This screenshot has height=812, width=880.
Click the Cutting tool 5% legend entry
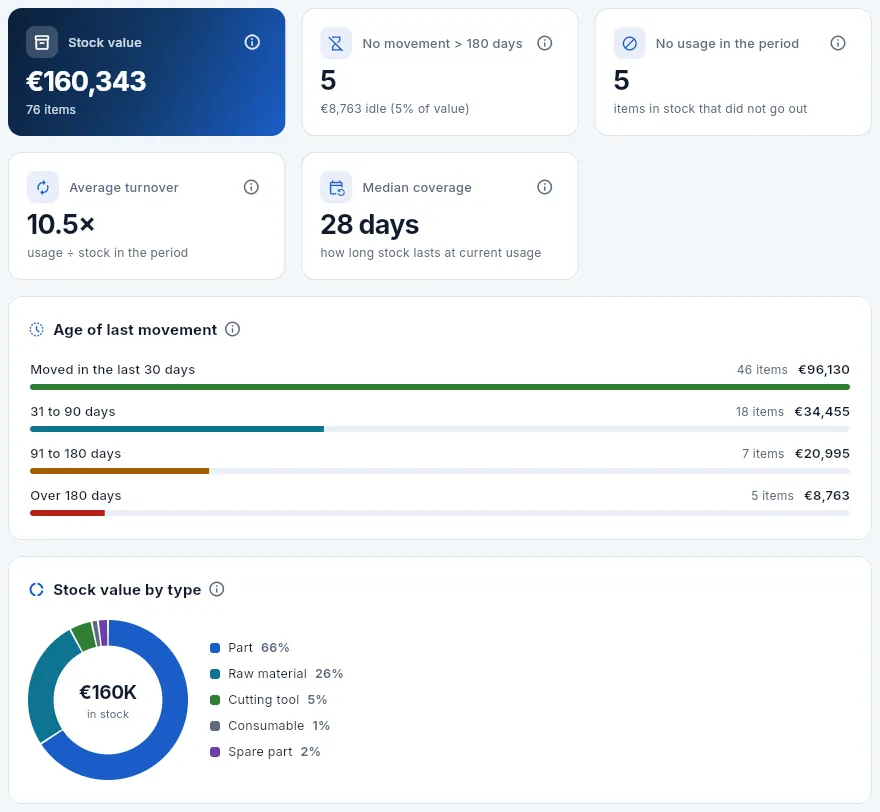coord(268,700)
